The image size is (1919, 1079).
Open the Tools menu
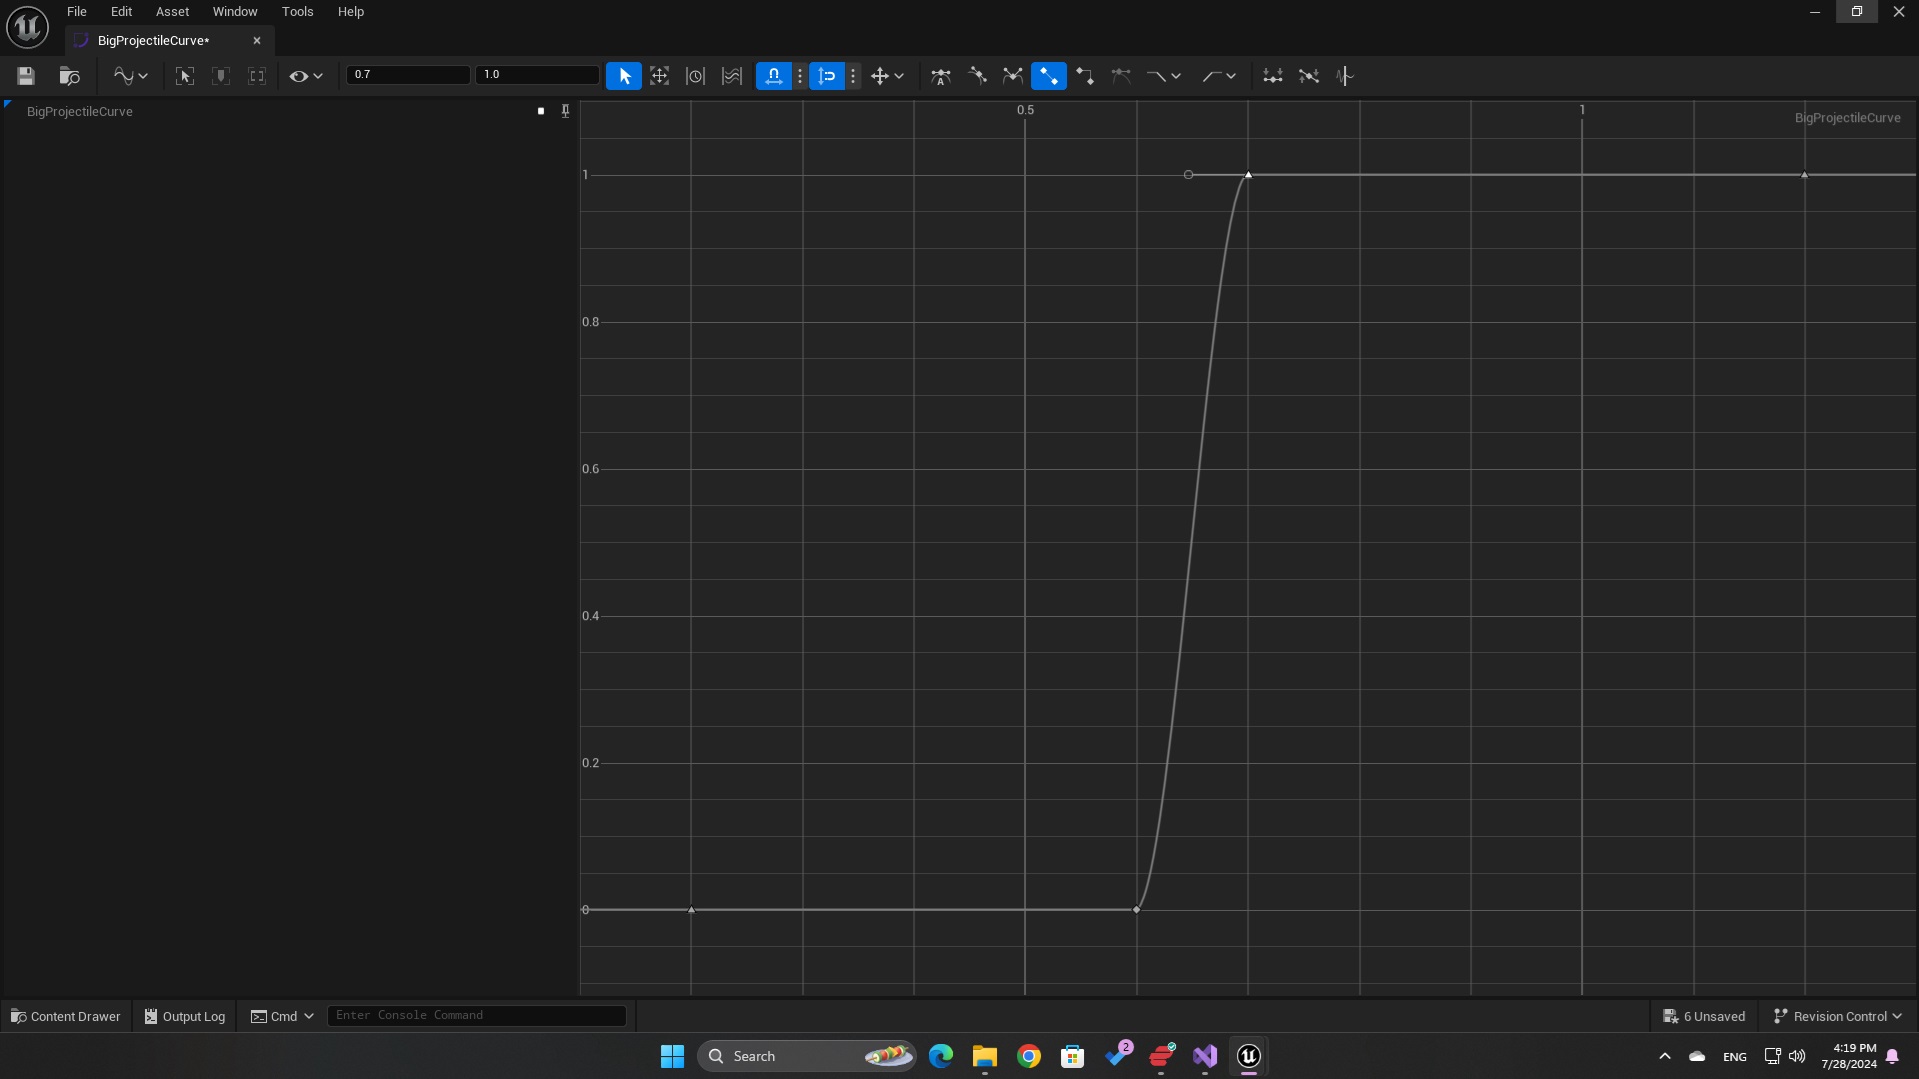click(297, 12)
